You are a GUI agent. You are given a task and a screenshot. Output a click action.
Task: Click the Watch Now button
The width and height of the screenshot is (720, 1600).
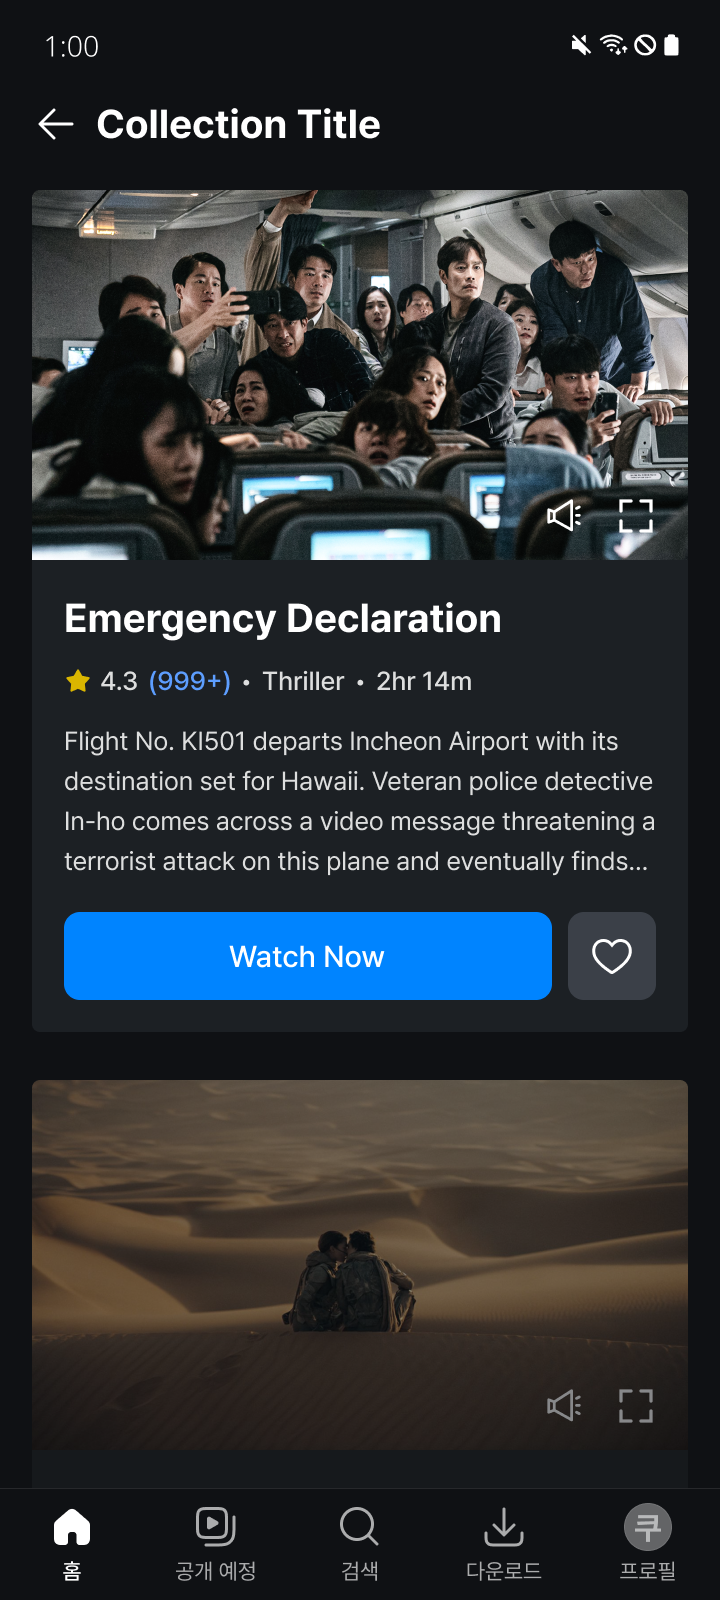coord(308,956)
